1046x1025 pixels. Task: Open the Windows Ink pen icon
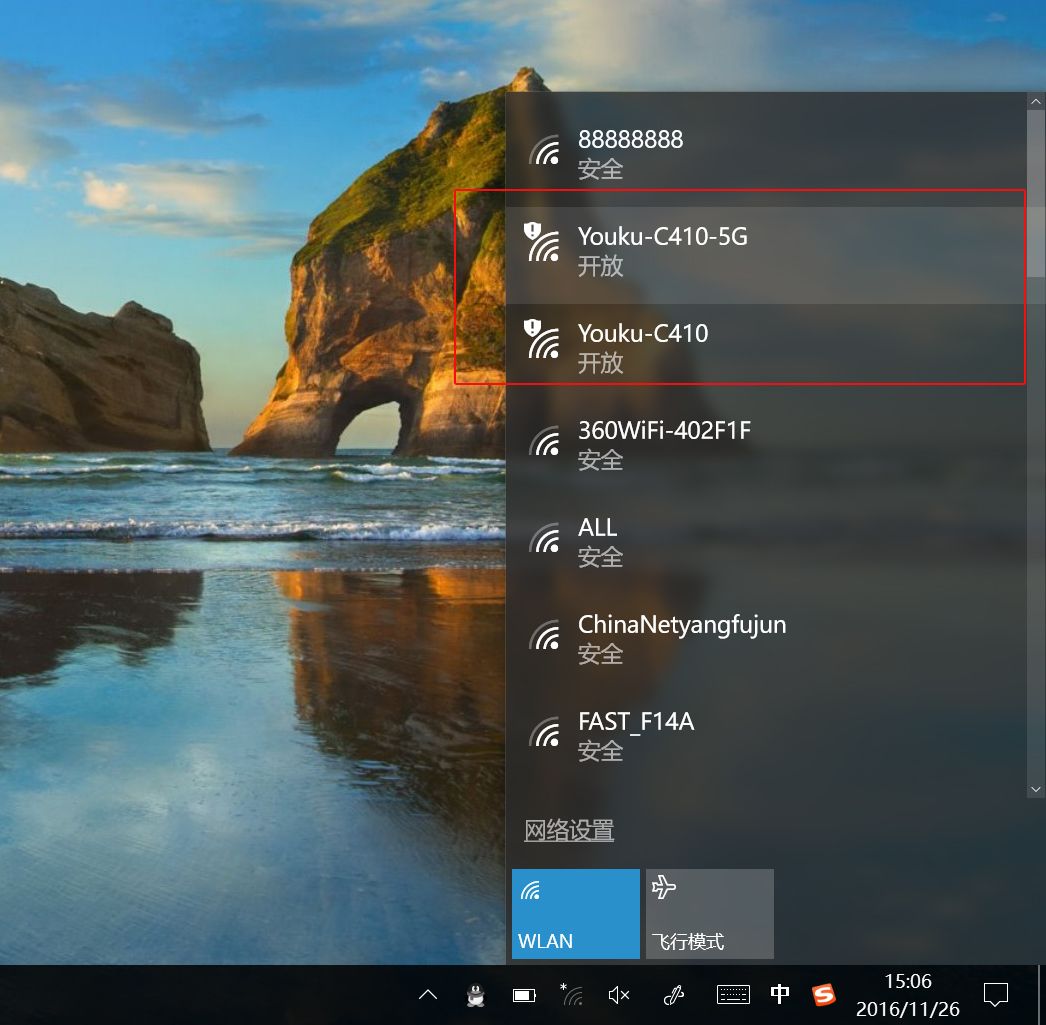[x=674, y=996]
